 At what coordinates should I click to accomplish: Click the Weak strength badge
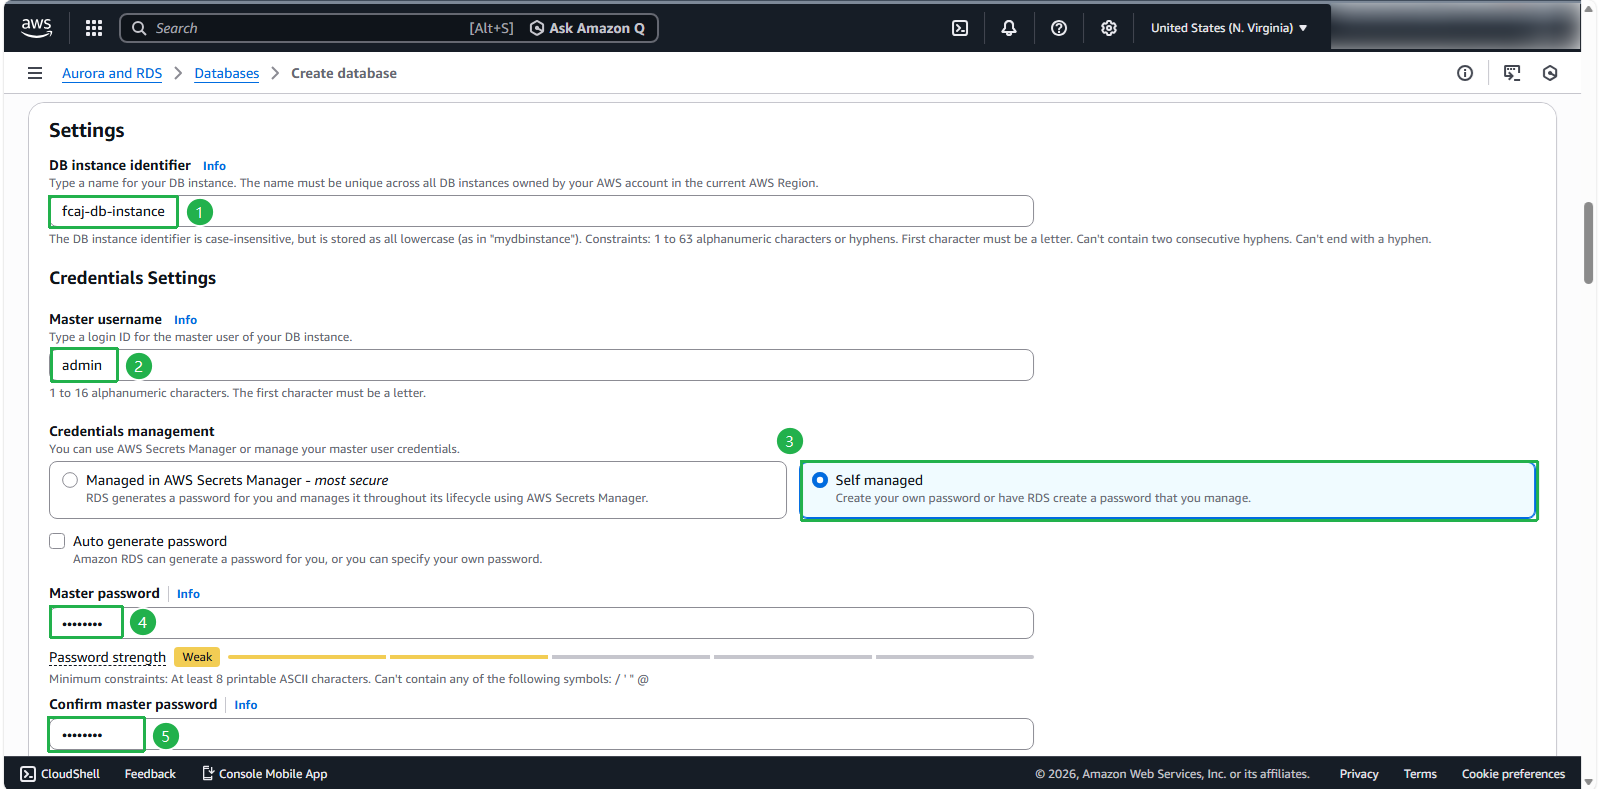pos(197,657)
